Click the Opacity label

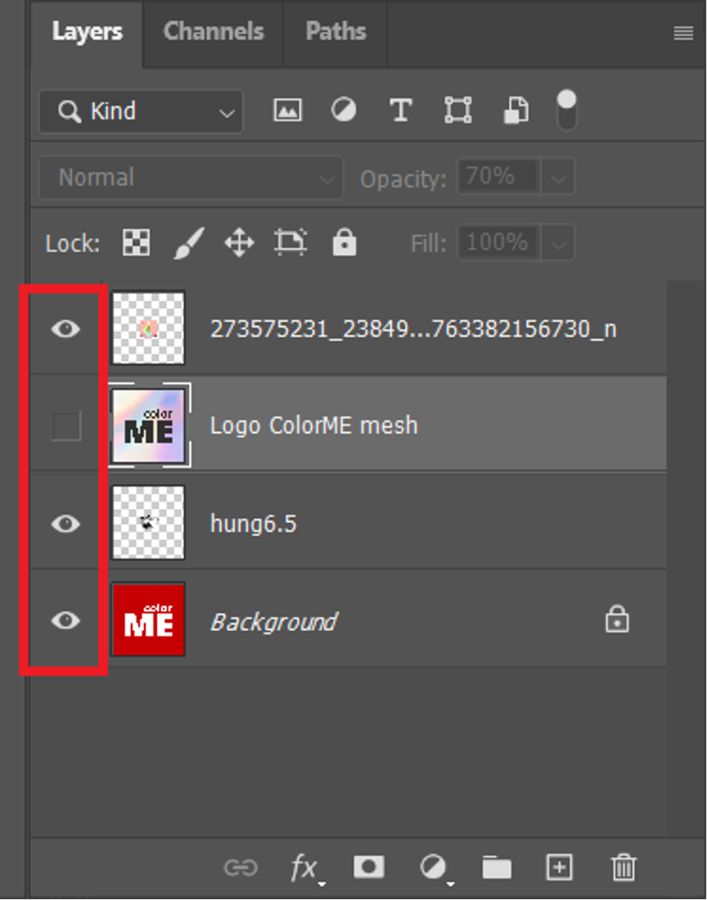coord(403,180)
